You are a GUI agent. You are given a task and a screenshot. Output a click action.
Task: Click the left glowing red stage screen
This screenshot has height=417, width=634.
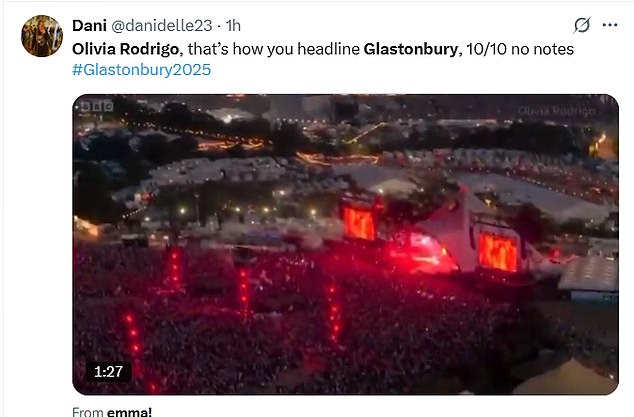coord(360,223)
